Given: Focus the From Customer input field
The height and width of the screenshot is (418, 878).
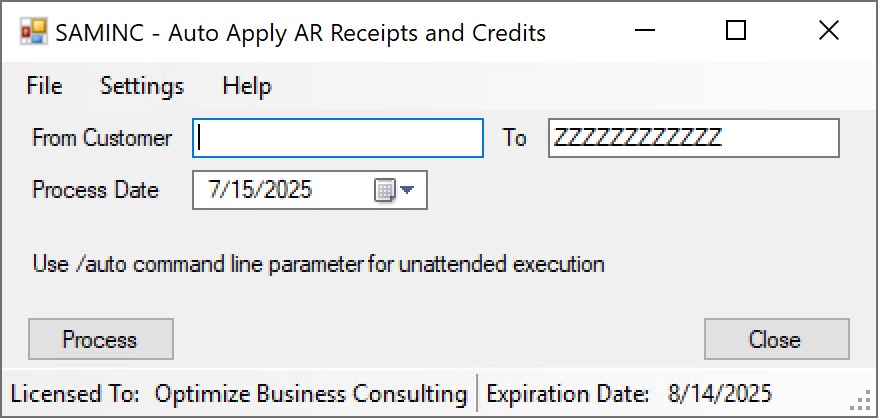Looking at the screenshot, I should click(338, 138).
